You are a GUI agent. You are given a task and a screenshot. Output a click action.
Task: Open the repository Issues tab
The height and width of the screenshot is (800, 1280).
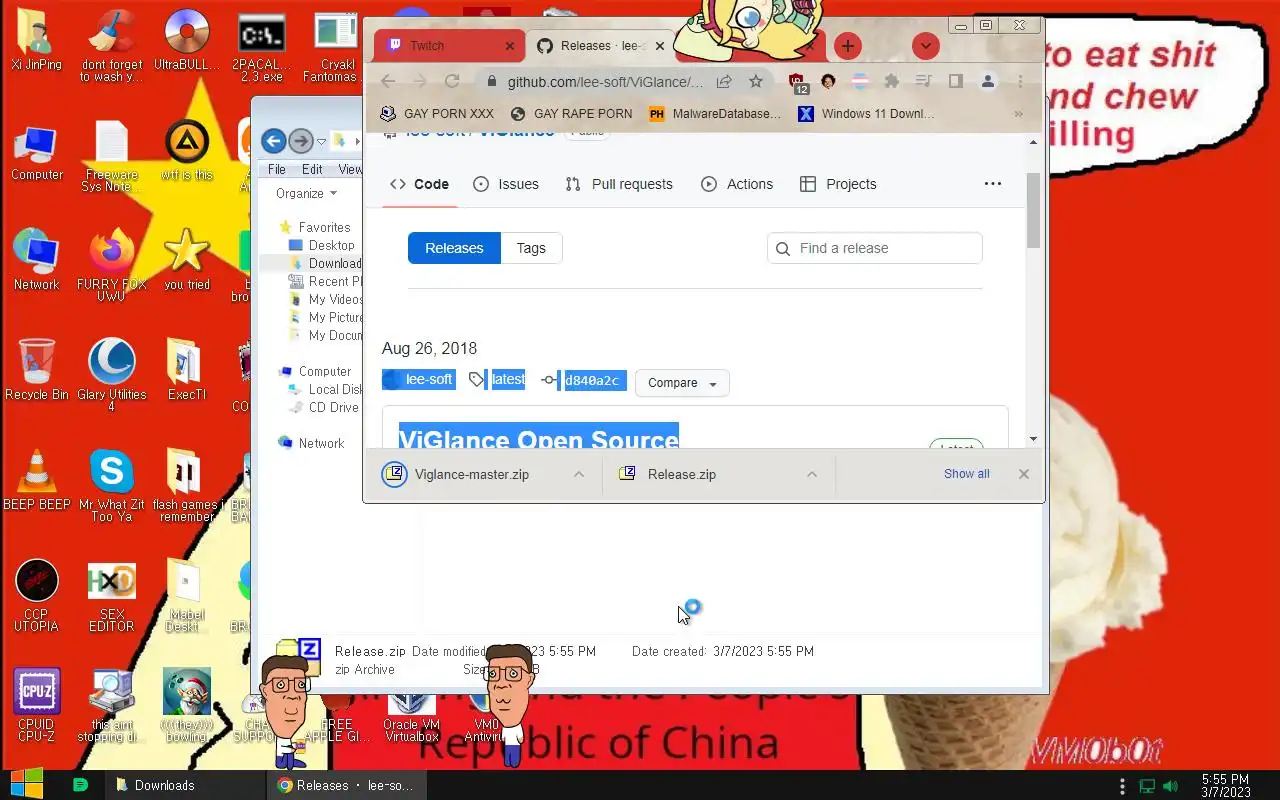[506, 184]
